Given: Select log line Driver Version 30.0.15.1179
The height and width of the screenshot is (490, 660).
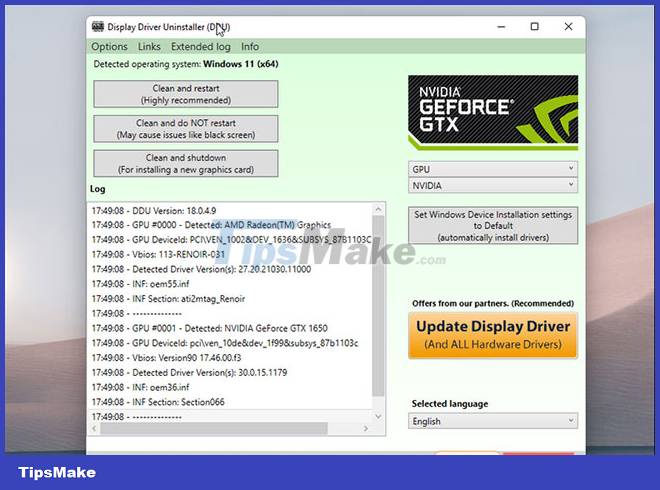Looking at the screenshot, I should pyautogui.click(x=189, y=372).
